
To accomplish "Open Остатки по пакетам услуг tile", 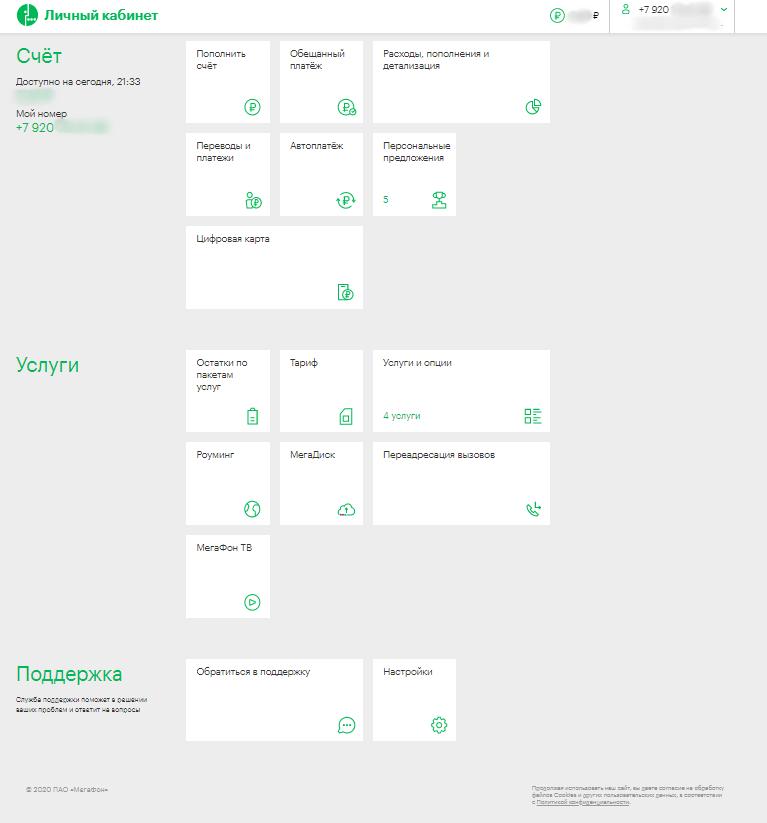I will [228, 391].
